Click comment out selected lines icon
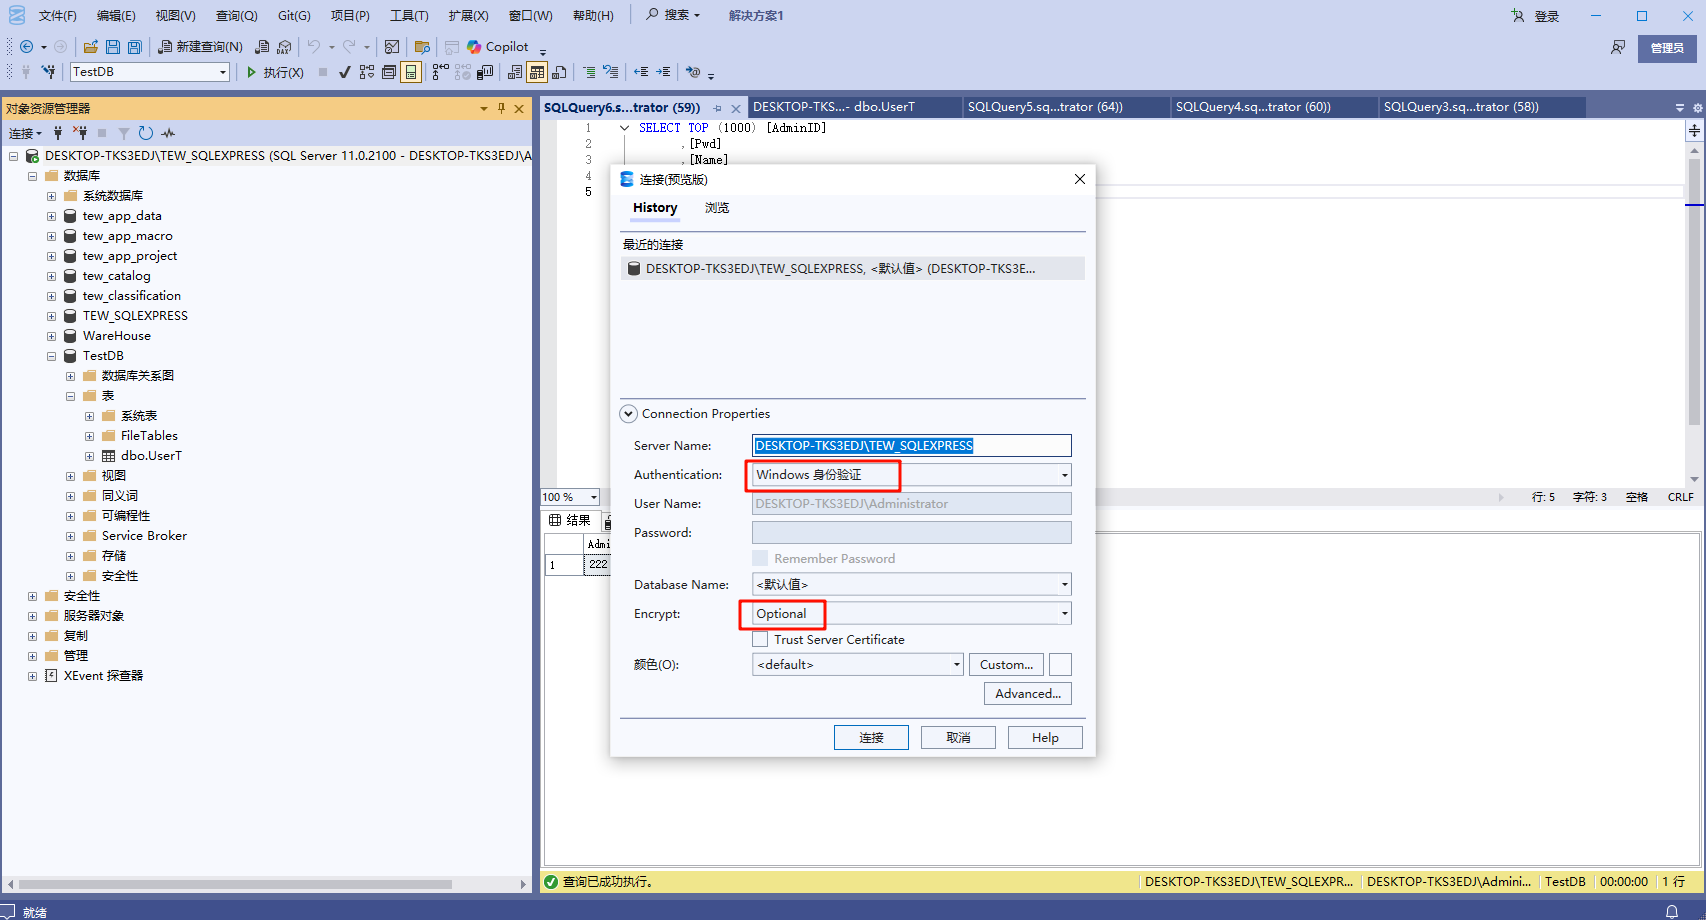Screen dimensions: 1706x920 point(589,72)
